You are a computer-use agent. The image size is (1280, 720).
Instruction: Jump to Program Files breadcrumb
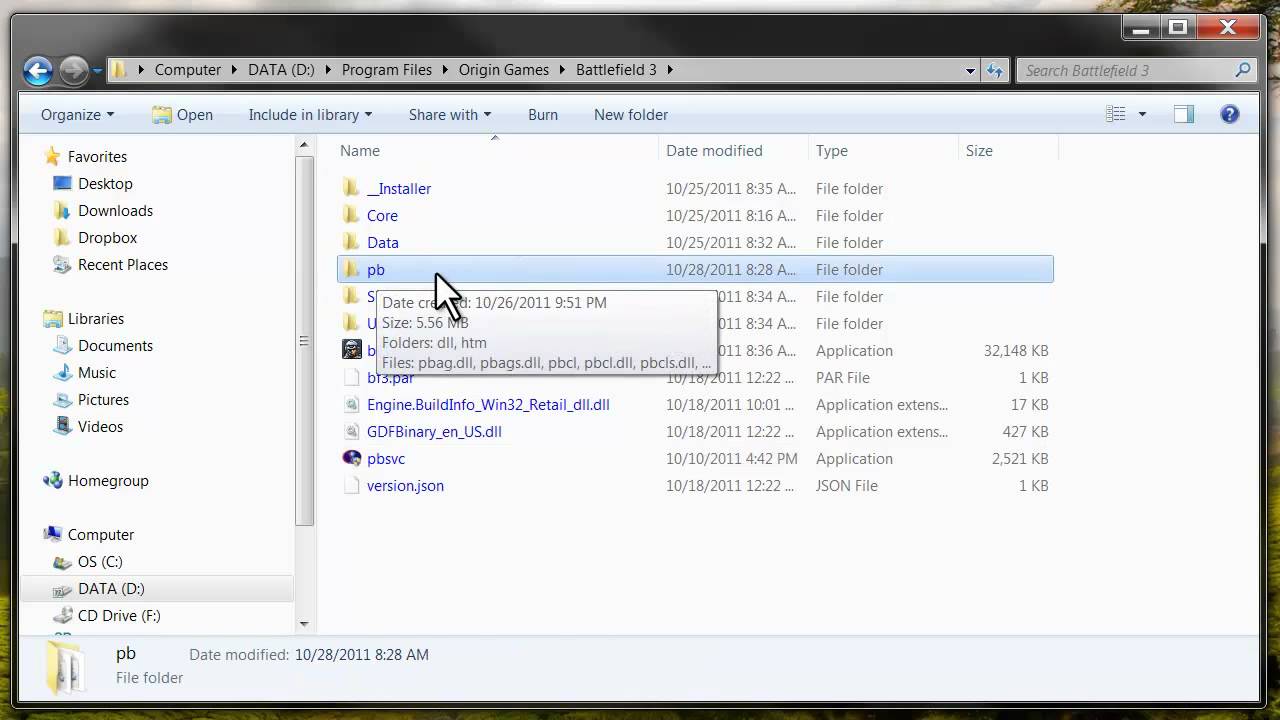(x=387, y=70)
